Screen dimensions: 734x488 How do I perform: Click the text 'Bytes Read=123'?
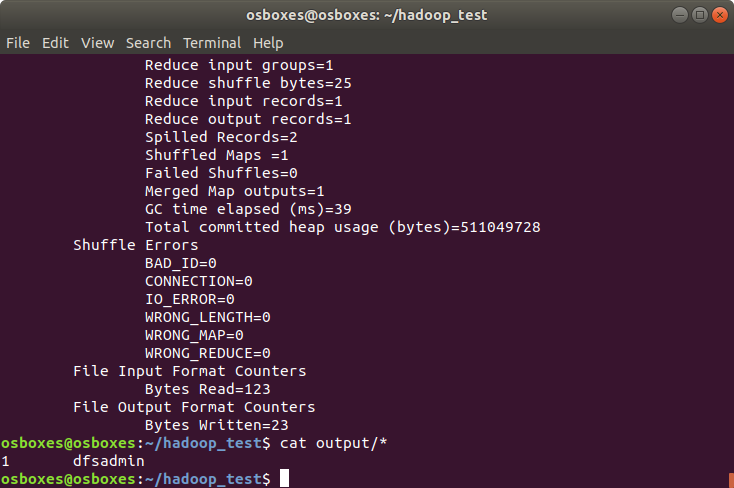click(x=208, y=389)
